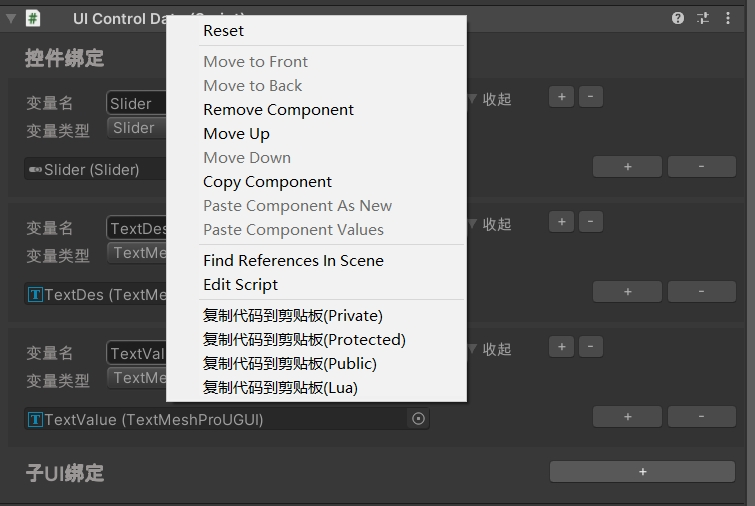Click the UI Control Data component title
The image size is (755, 506).
coord(119,19)
